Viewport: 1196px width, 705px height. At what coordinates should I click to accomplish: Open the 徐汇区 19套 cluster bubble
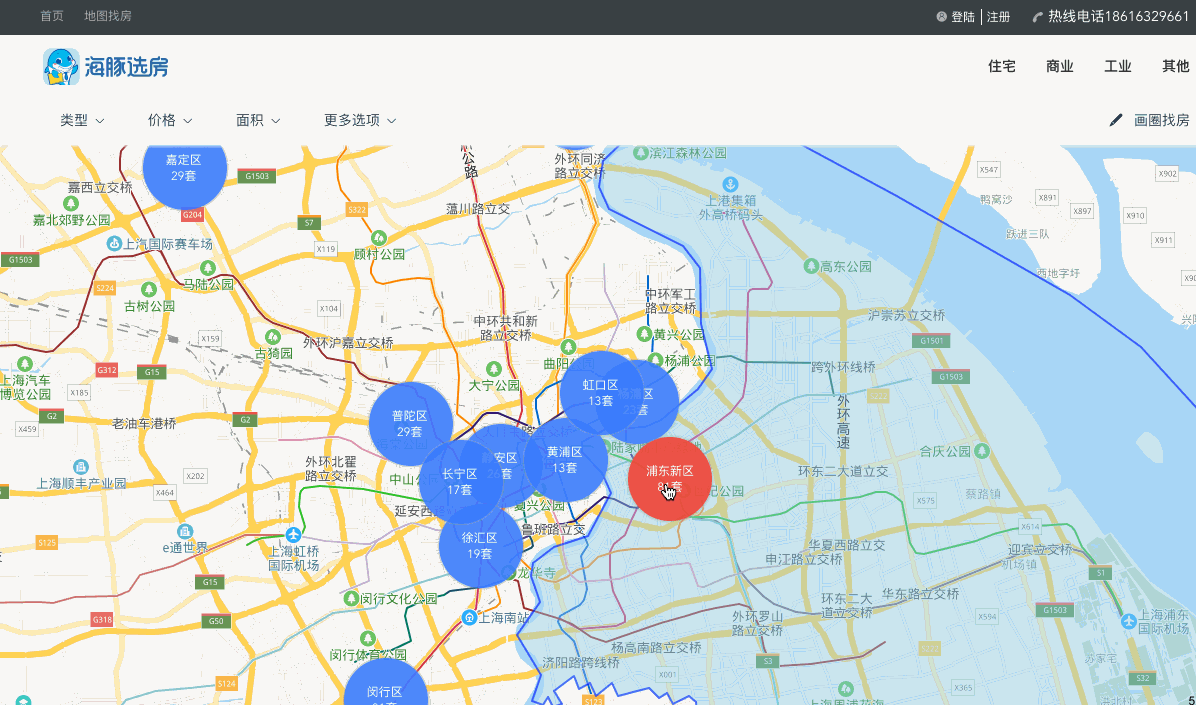click(480, 546)
